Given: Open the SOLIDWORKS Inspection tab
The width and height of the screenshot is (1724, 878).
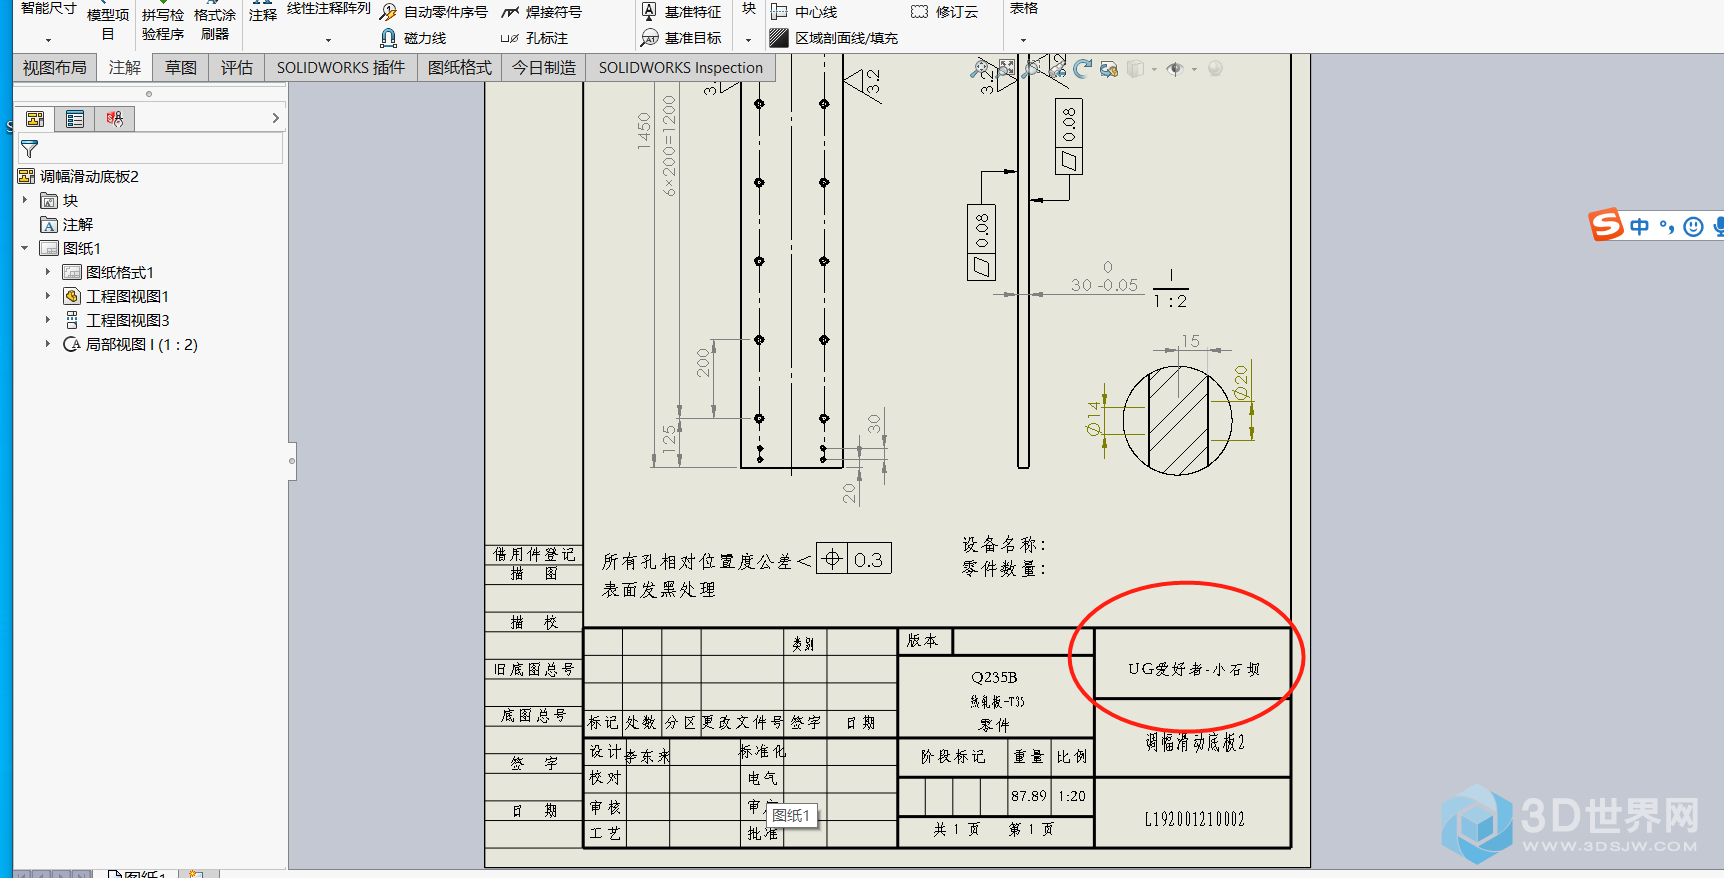Looking at the screenshot, I should pos(681,68).
